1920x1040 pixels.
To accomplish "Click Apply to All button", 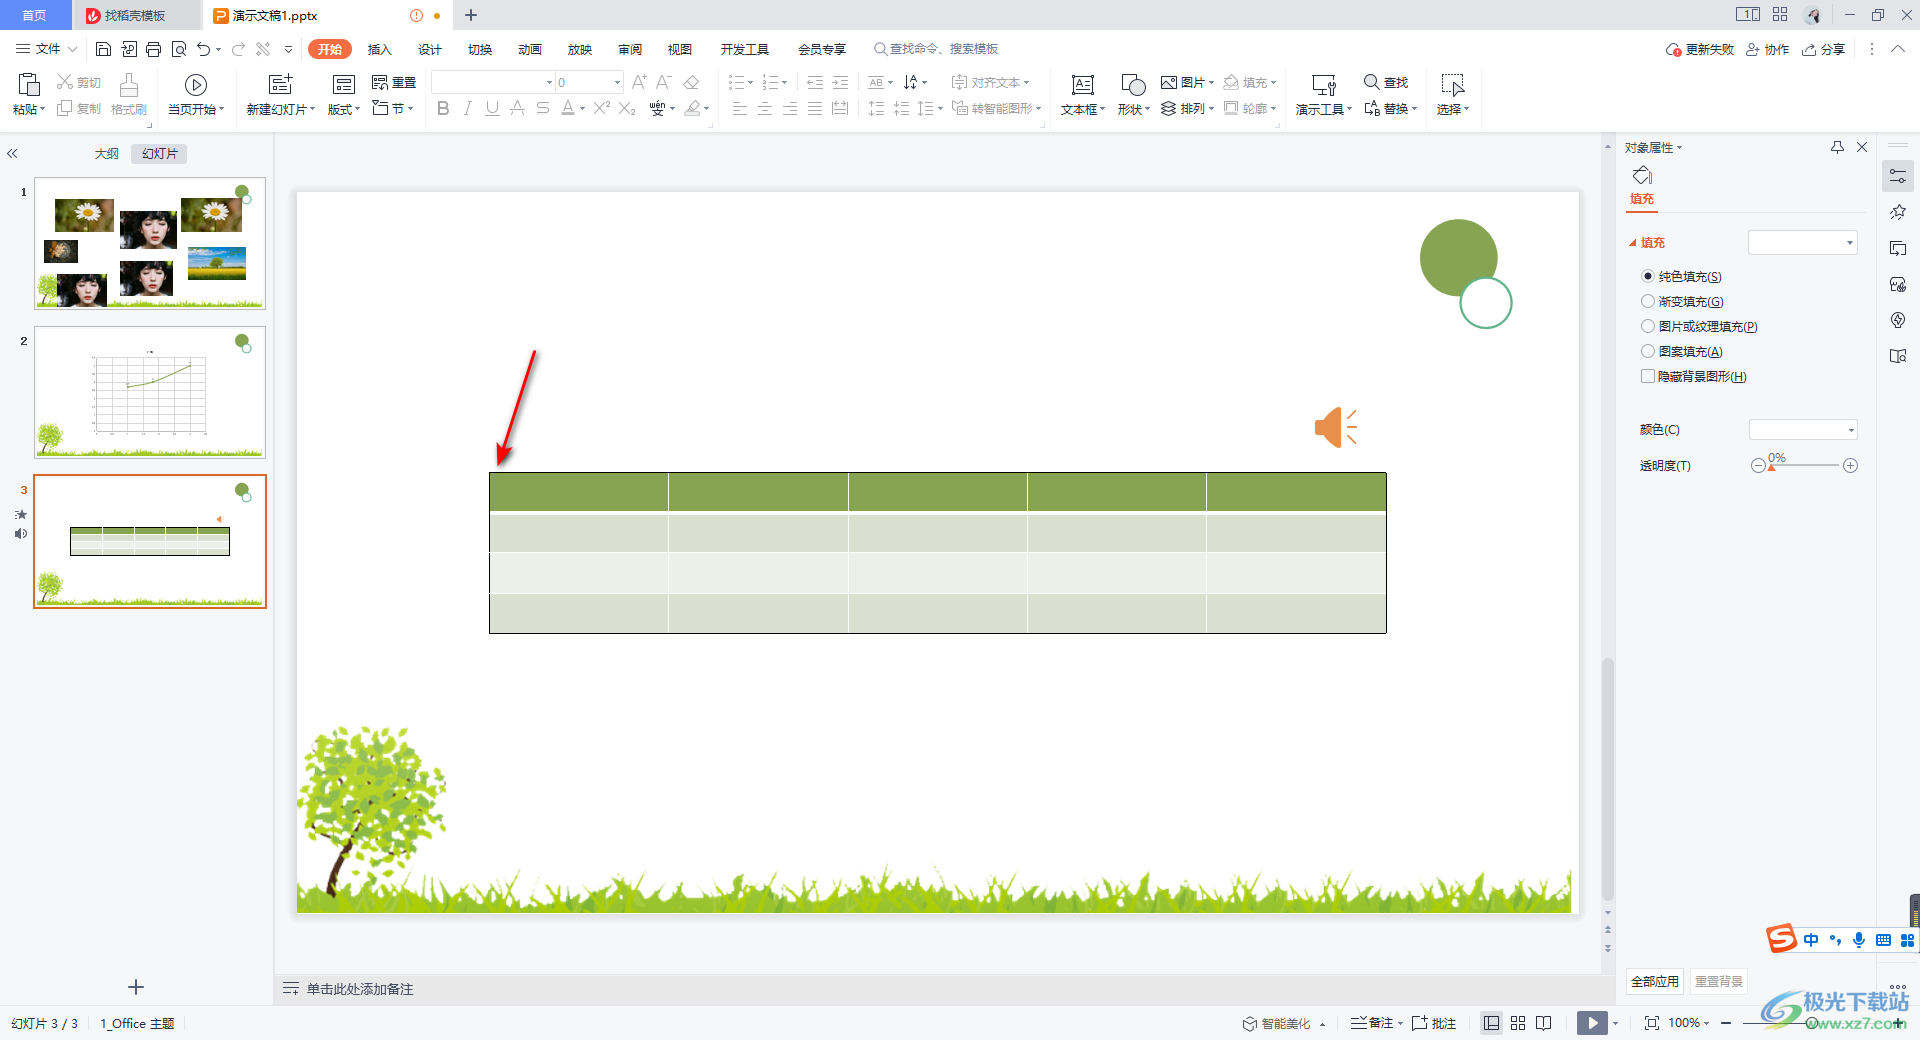I will pyautogui.click(x=1655, y=981).
